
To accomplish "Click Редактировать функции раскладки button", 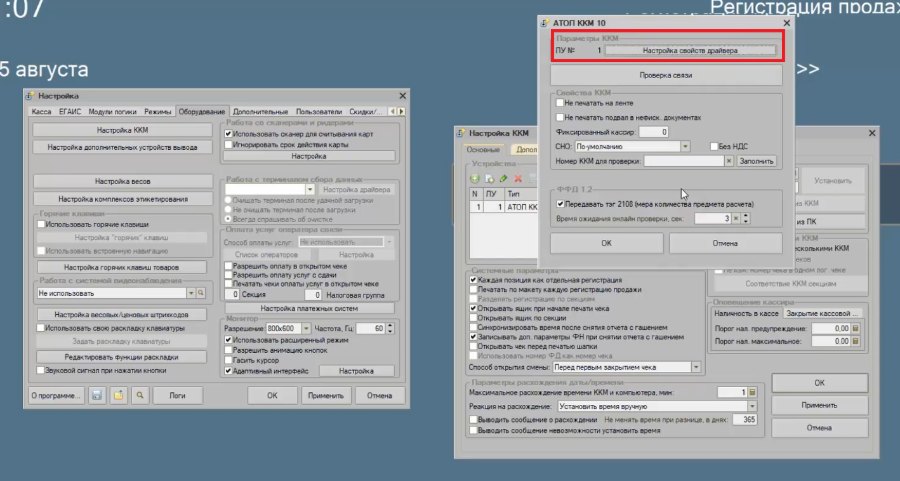I will coord(121,357).
